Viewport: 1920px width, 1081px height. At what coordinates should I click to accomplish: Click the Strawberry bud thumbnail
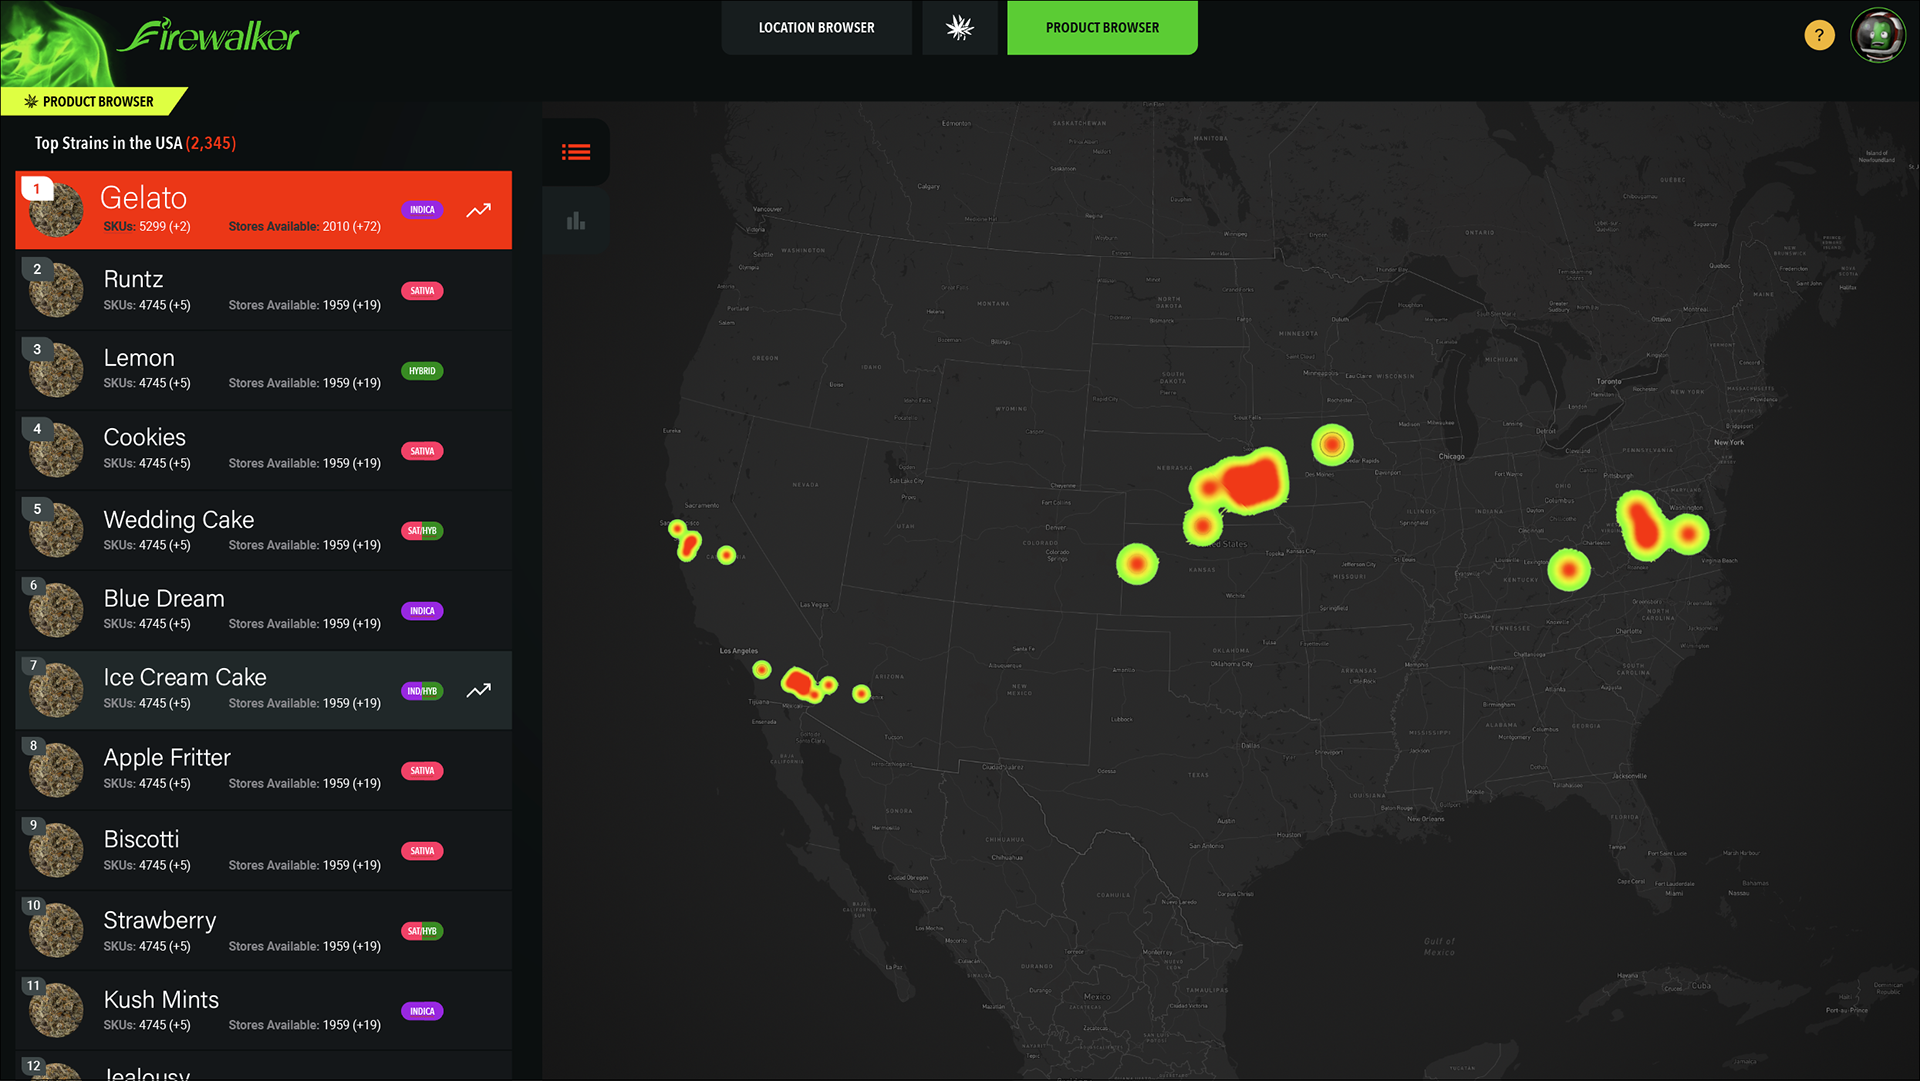pos(56,930)
